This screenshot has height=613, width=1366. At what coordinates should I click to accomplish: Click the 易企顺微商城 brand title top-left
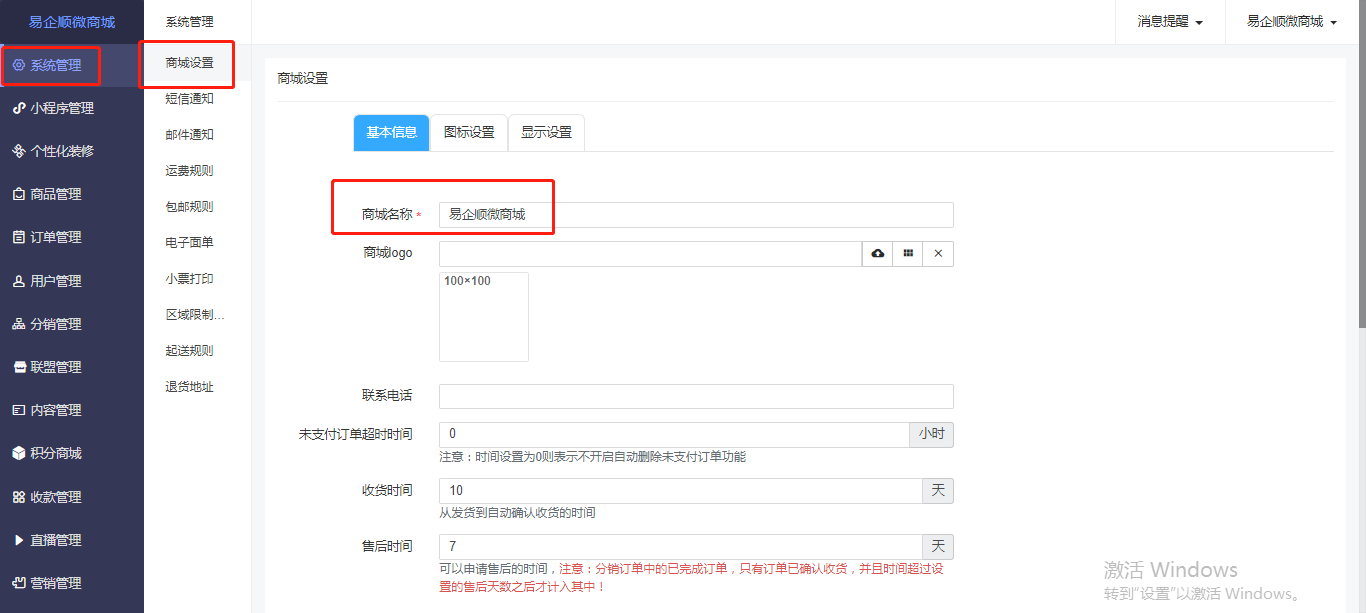click(72, 22)
